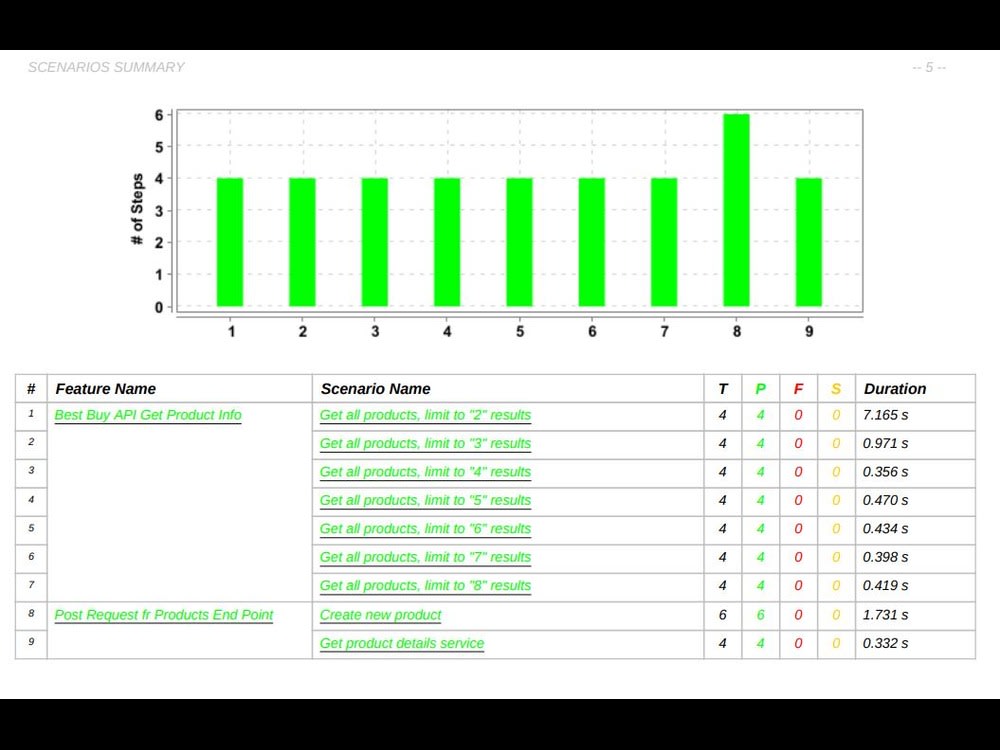1000x750 pixels.
Task: Click the page number "-- 5 --" label
Action: tap(927, 67)
